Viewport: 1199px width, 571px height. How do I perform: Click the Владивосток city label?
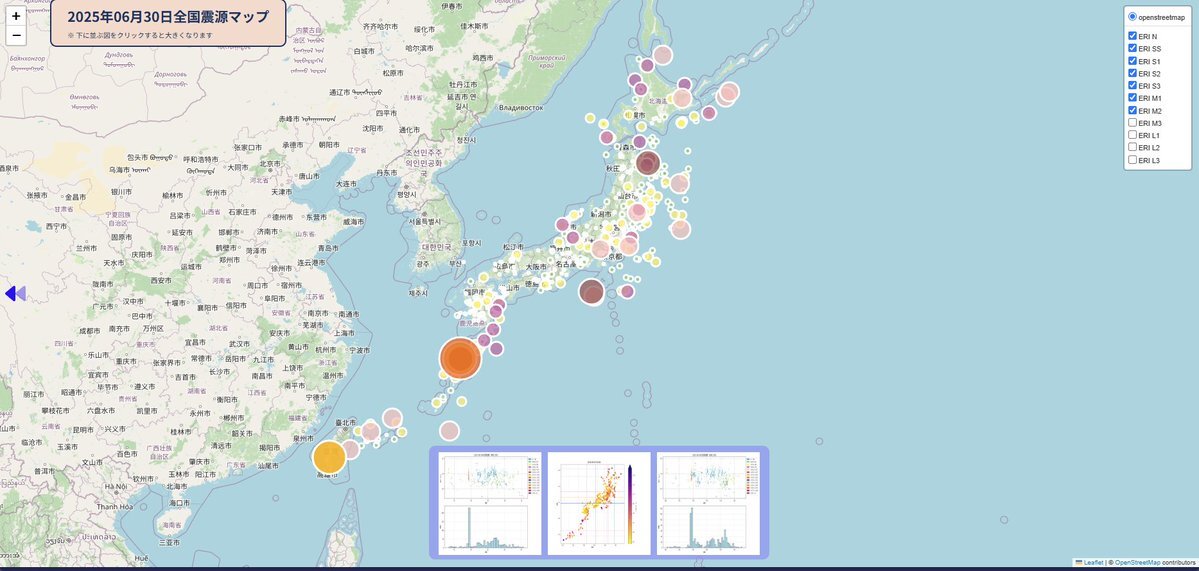tap(521, 108)
